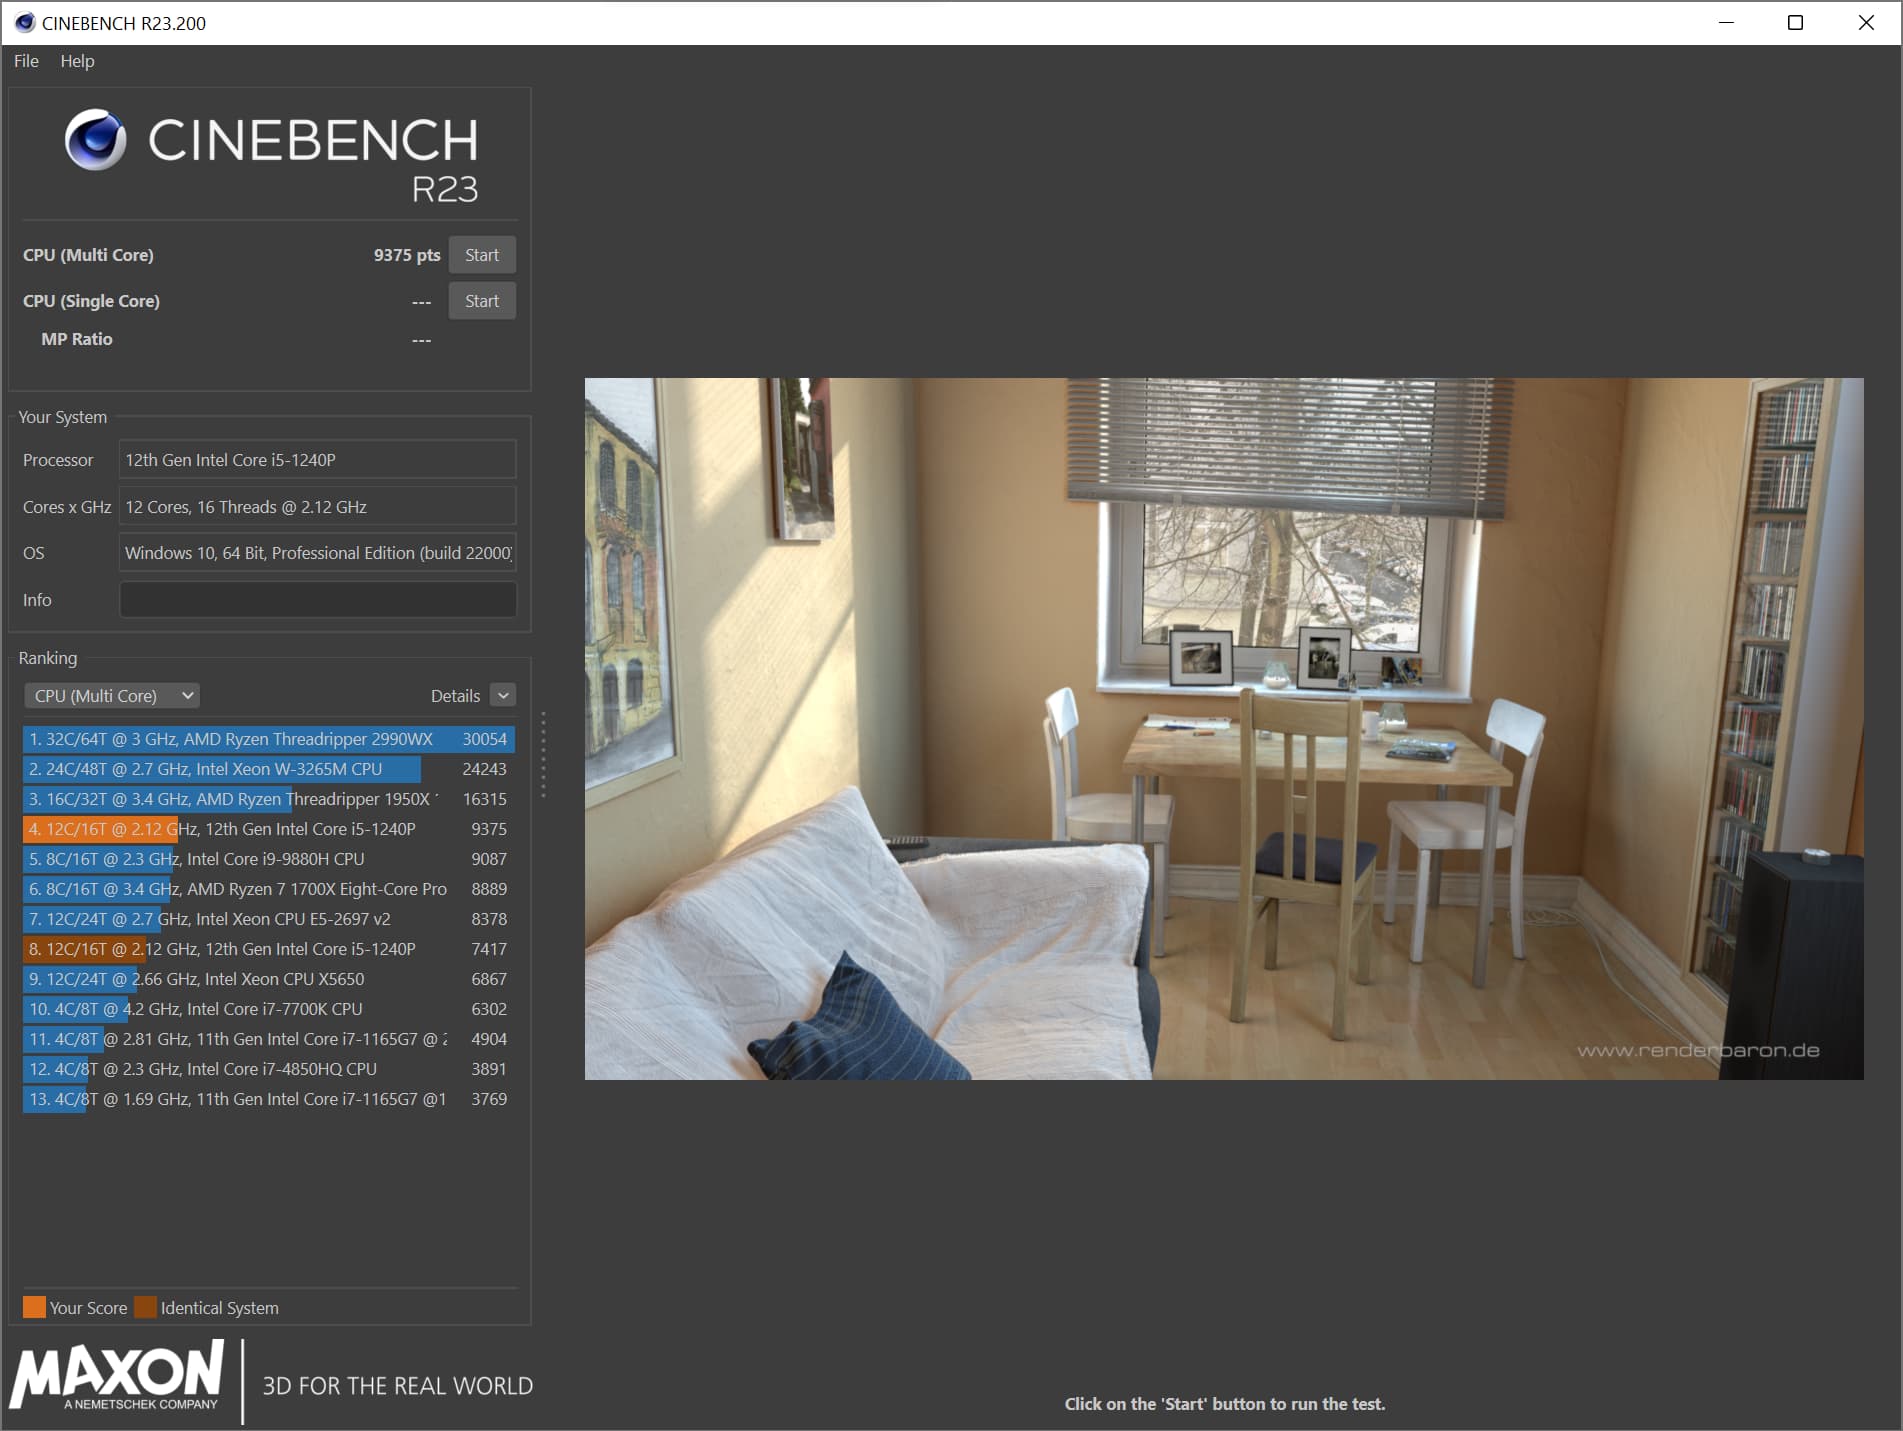Screen dimensions: 1903x1431
Task: Select ranking row AMD Ryzen 7 1700X
Action: point(269,889)
